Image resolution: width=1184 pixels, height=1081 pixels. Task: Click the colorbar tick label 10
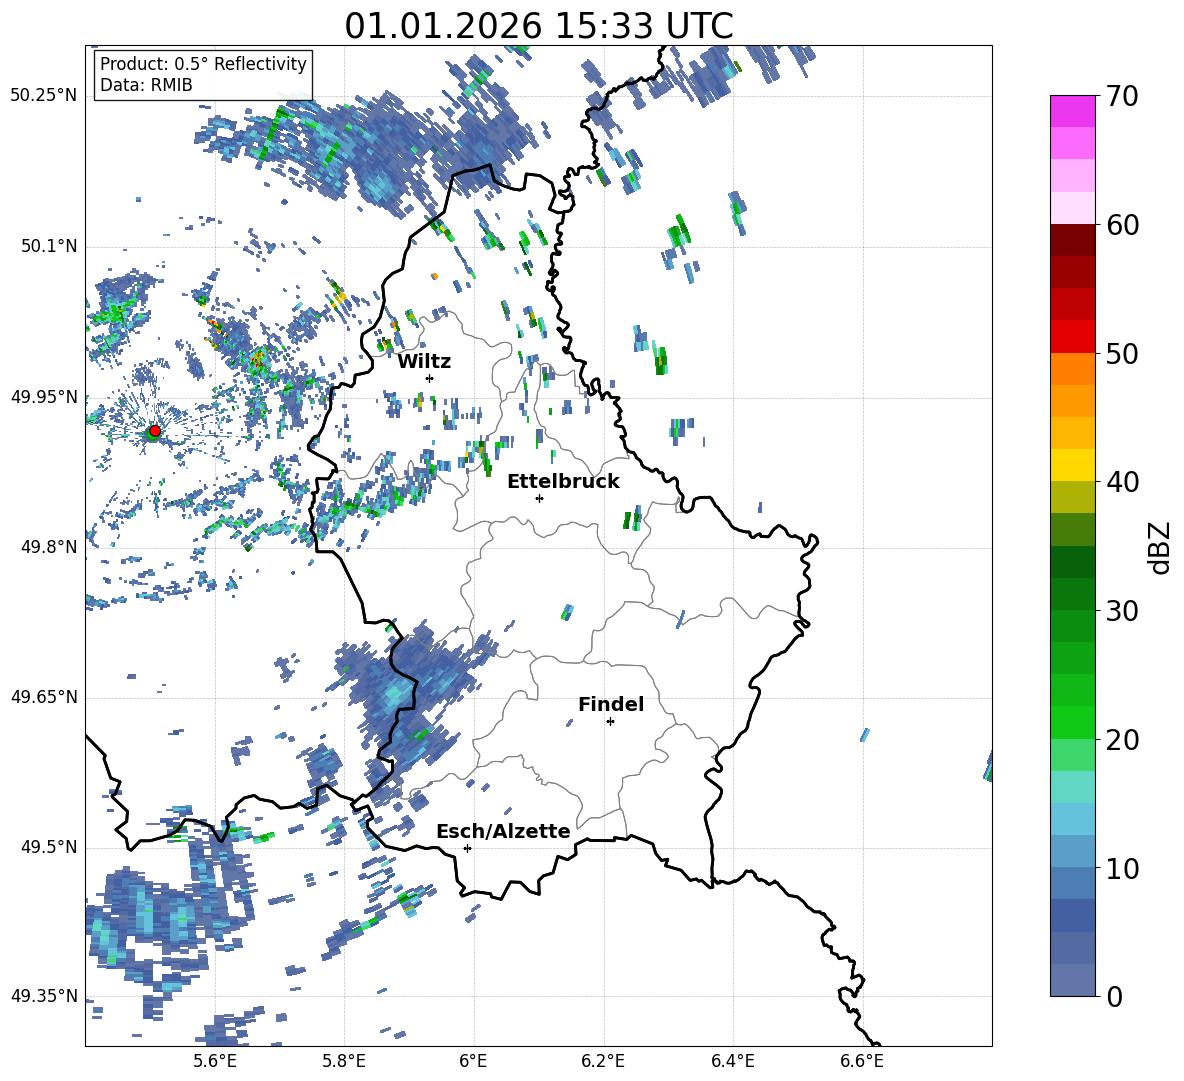1122,868
